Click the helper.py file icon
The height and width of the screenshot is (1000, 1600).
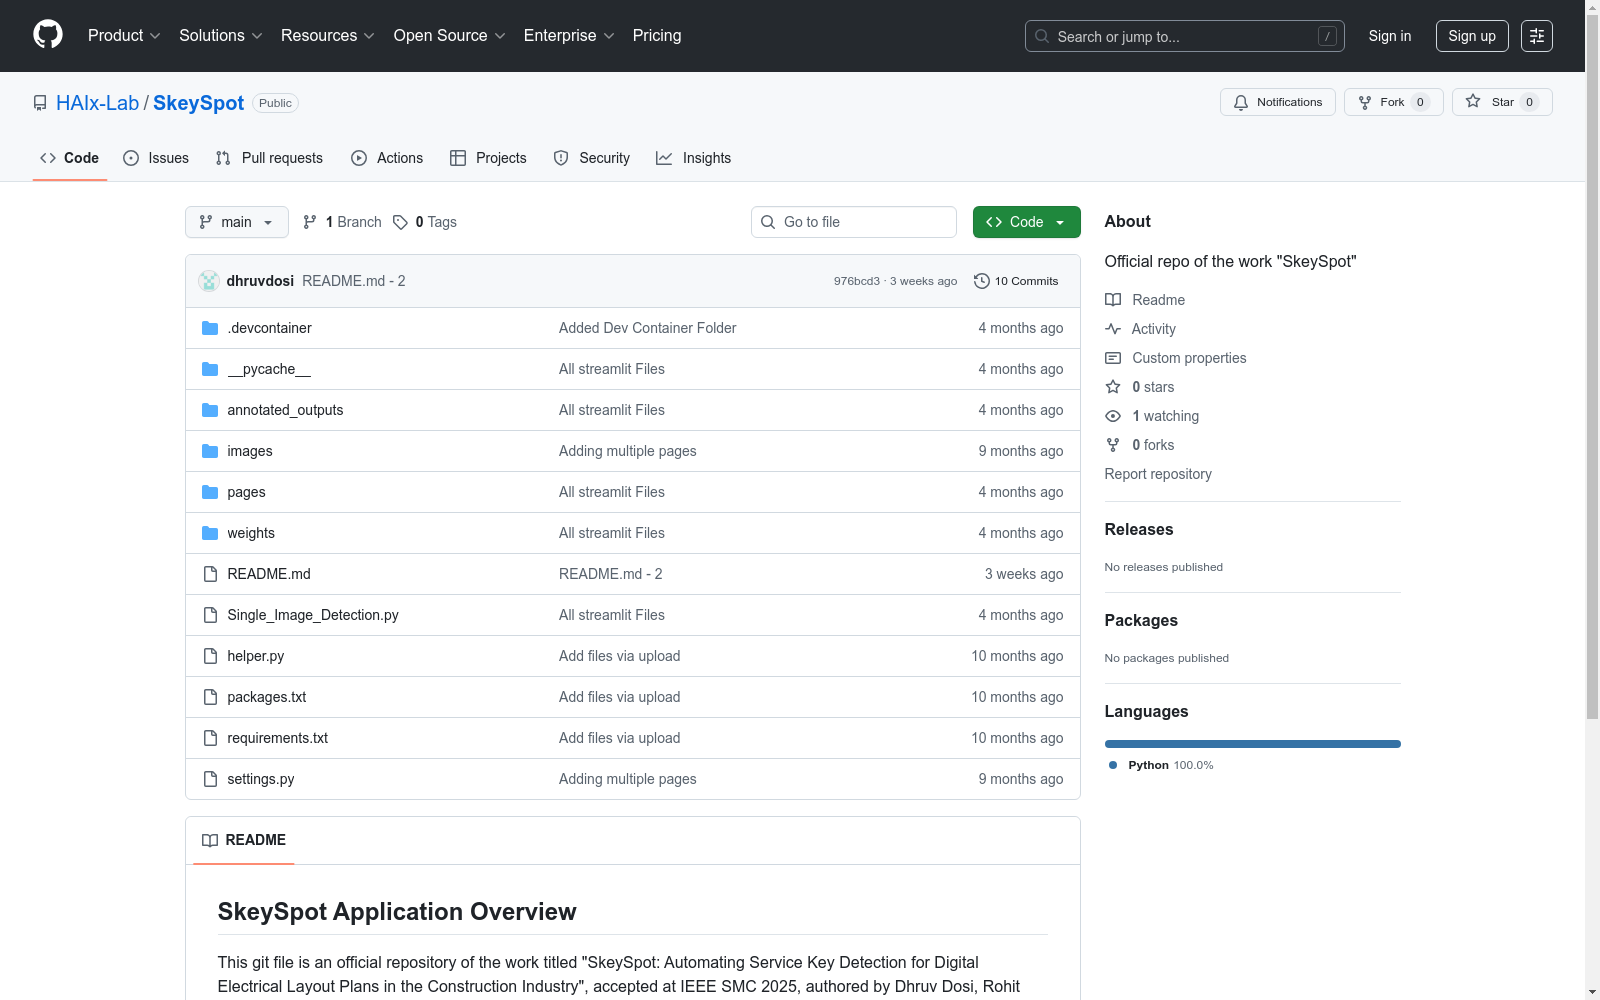point(210,656)
